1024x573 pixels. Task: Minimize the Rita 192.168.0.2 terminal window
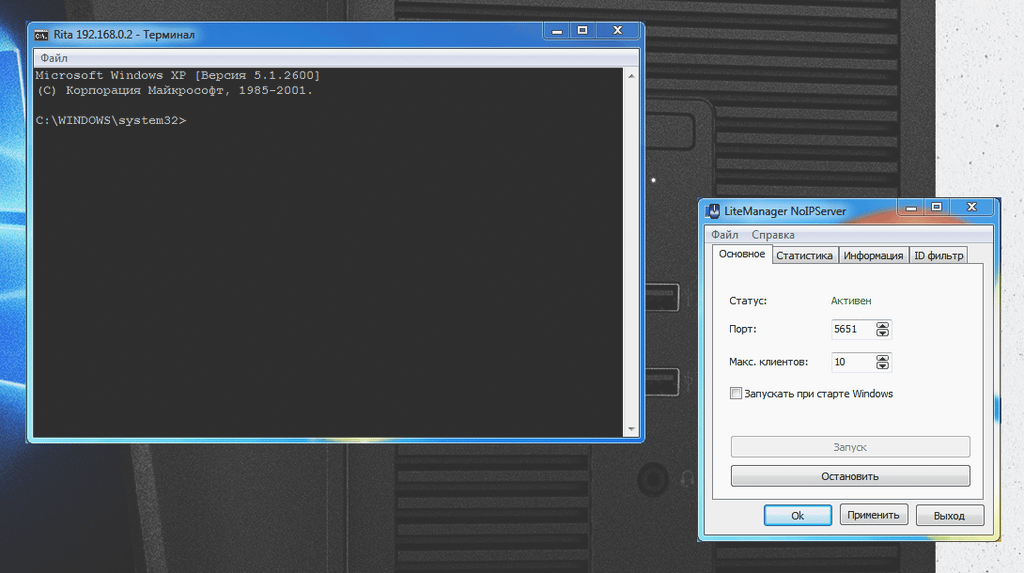click(x=556, y=30)
